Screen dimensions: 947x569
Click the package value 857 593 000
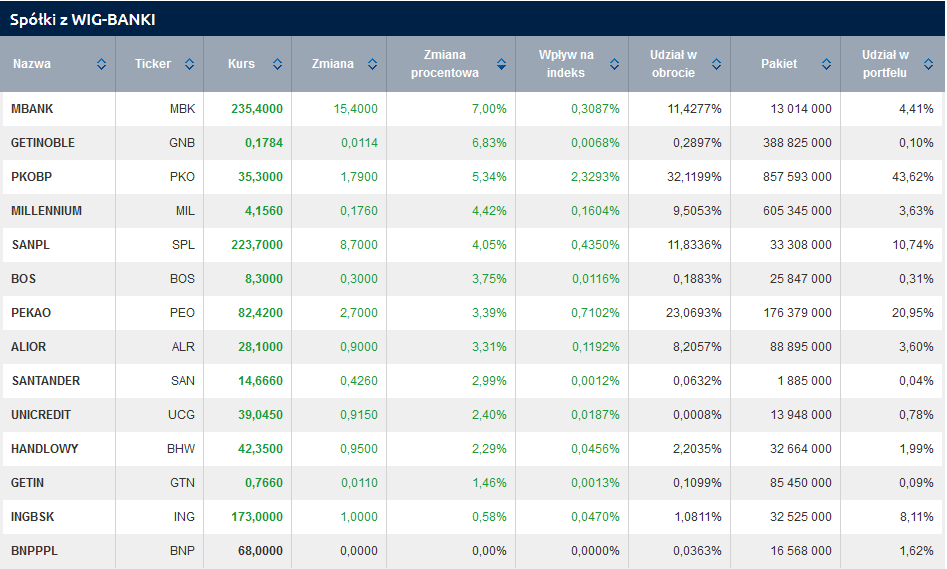(797, 177)
